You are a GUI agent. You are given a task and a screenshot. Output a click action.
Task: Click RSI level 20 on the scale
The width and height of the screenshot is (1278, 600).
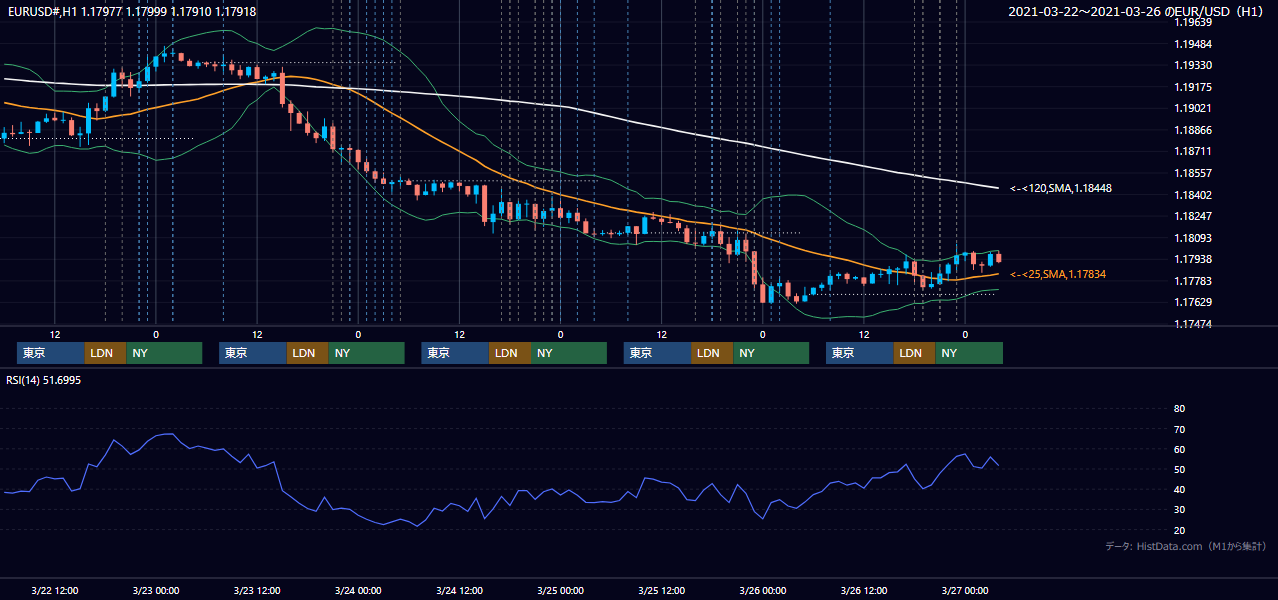tap(1179, 530)
